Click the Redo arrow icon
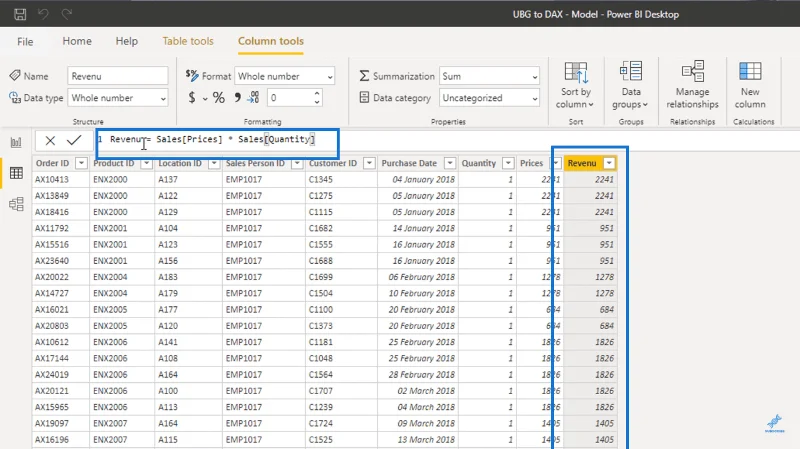800x449 pixels. click(67, 14)
